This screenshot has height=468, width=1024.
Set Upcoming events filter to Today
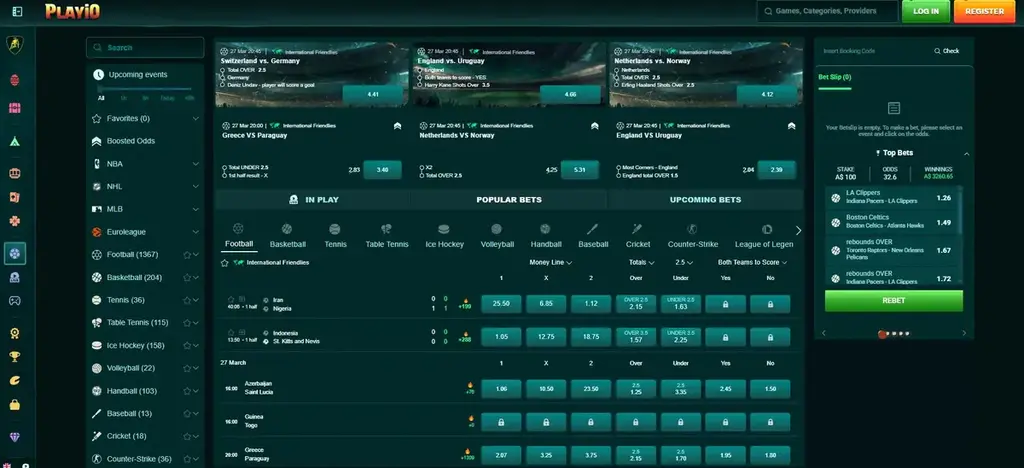167,98
